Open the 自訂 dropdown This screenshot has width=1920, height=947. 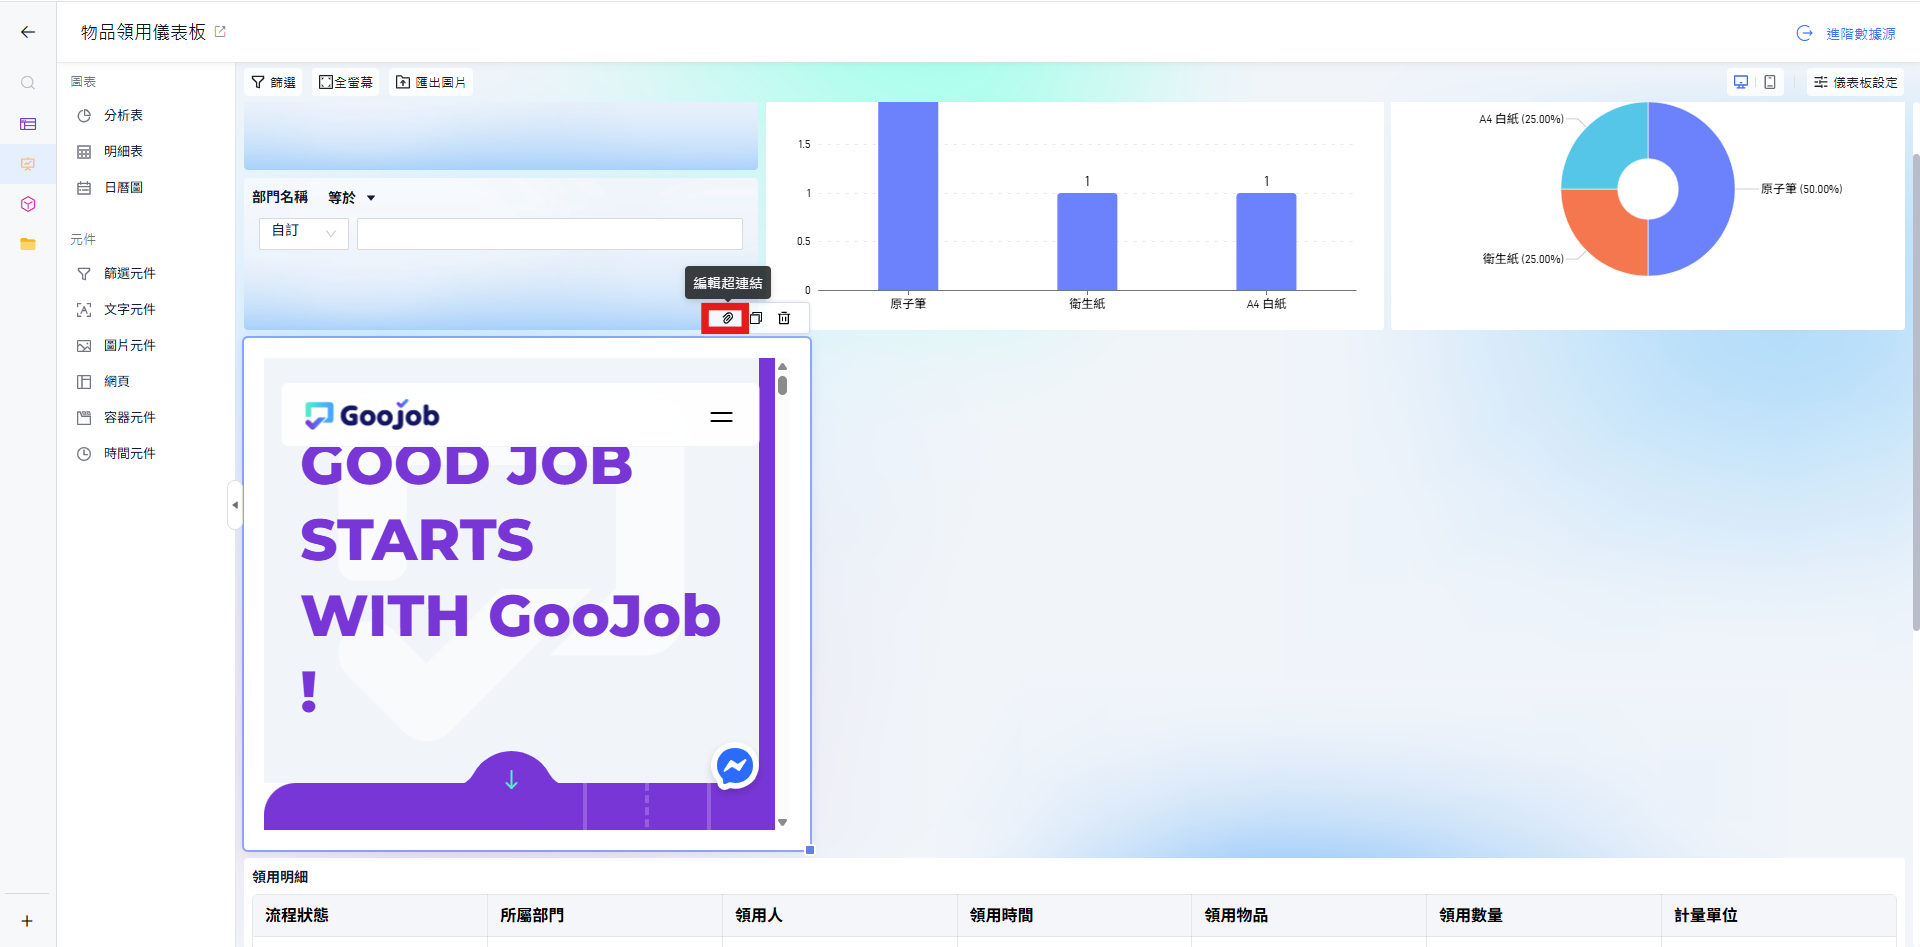pos(304,233)
